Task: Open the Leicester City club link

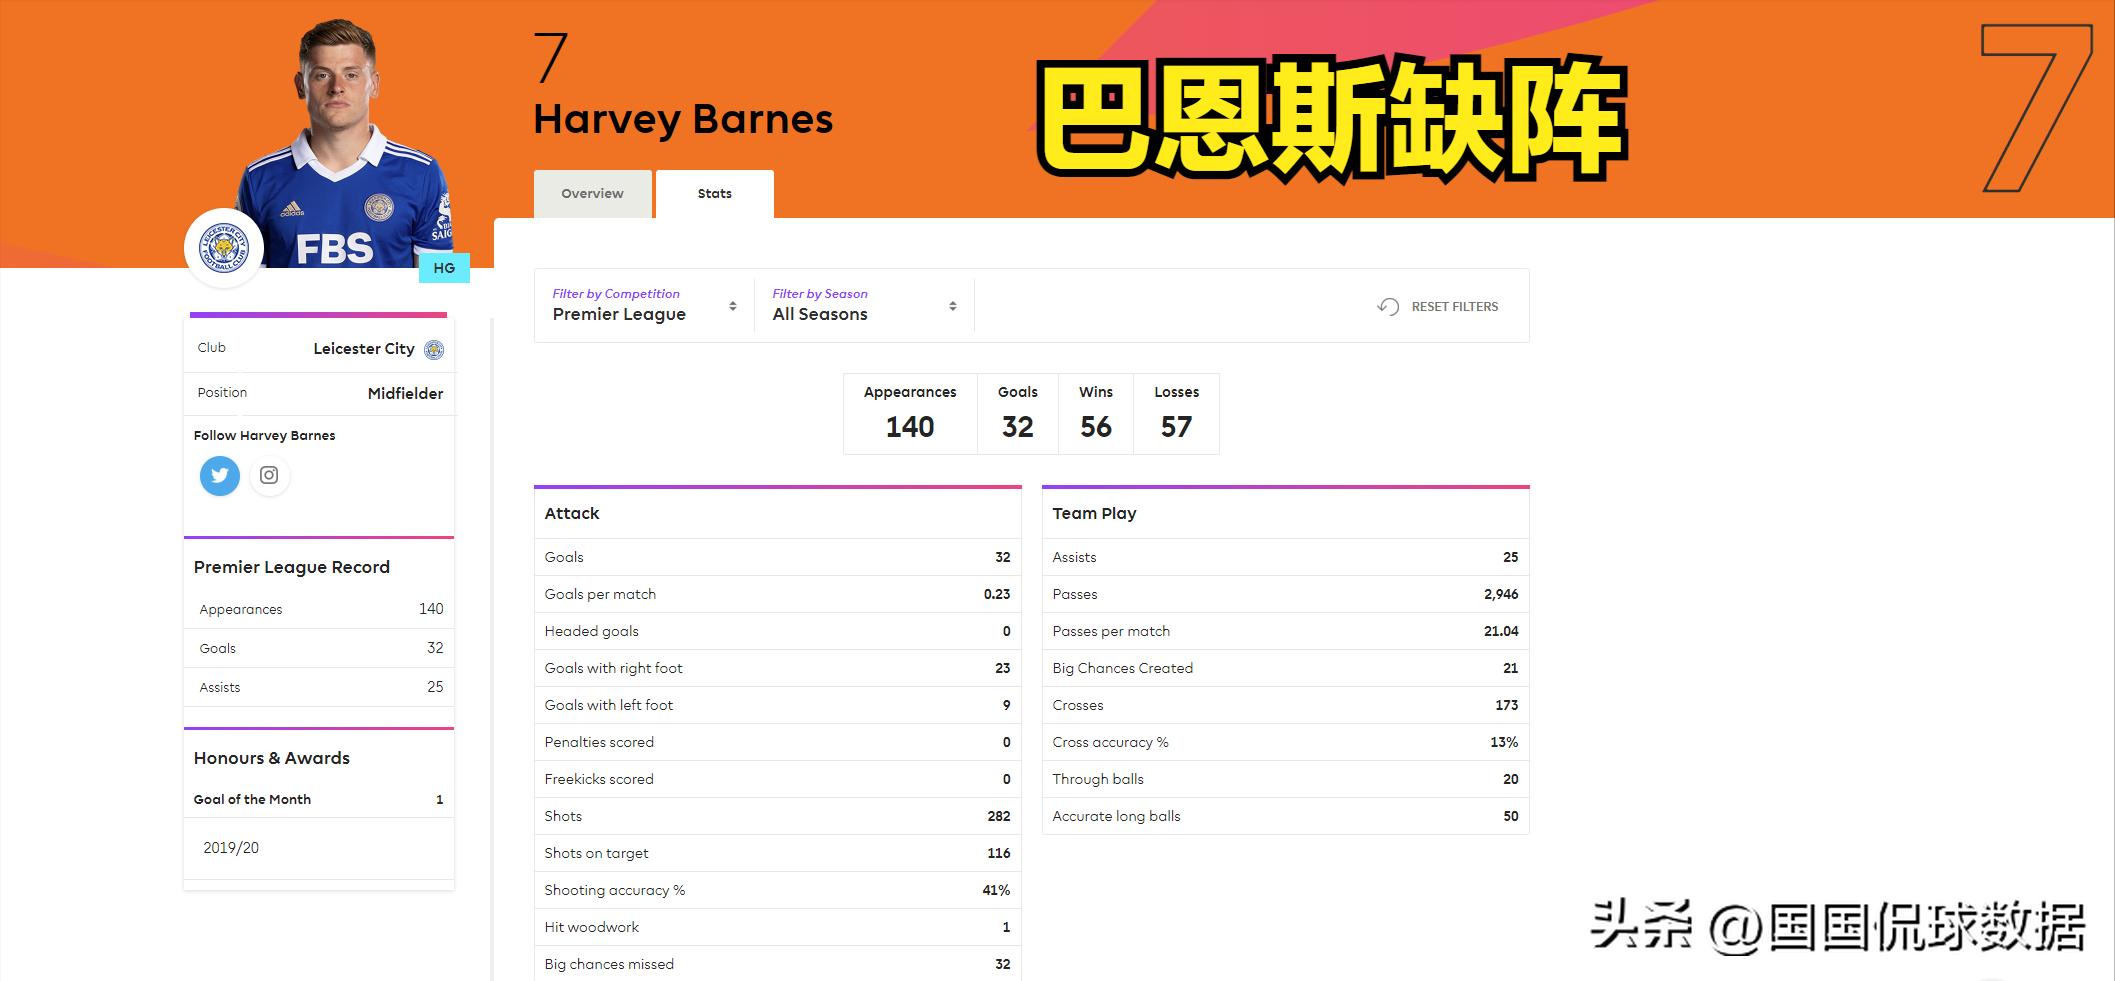Action: point(364,349)
